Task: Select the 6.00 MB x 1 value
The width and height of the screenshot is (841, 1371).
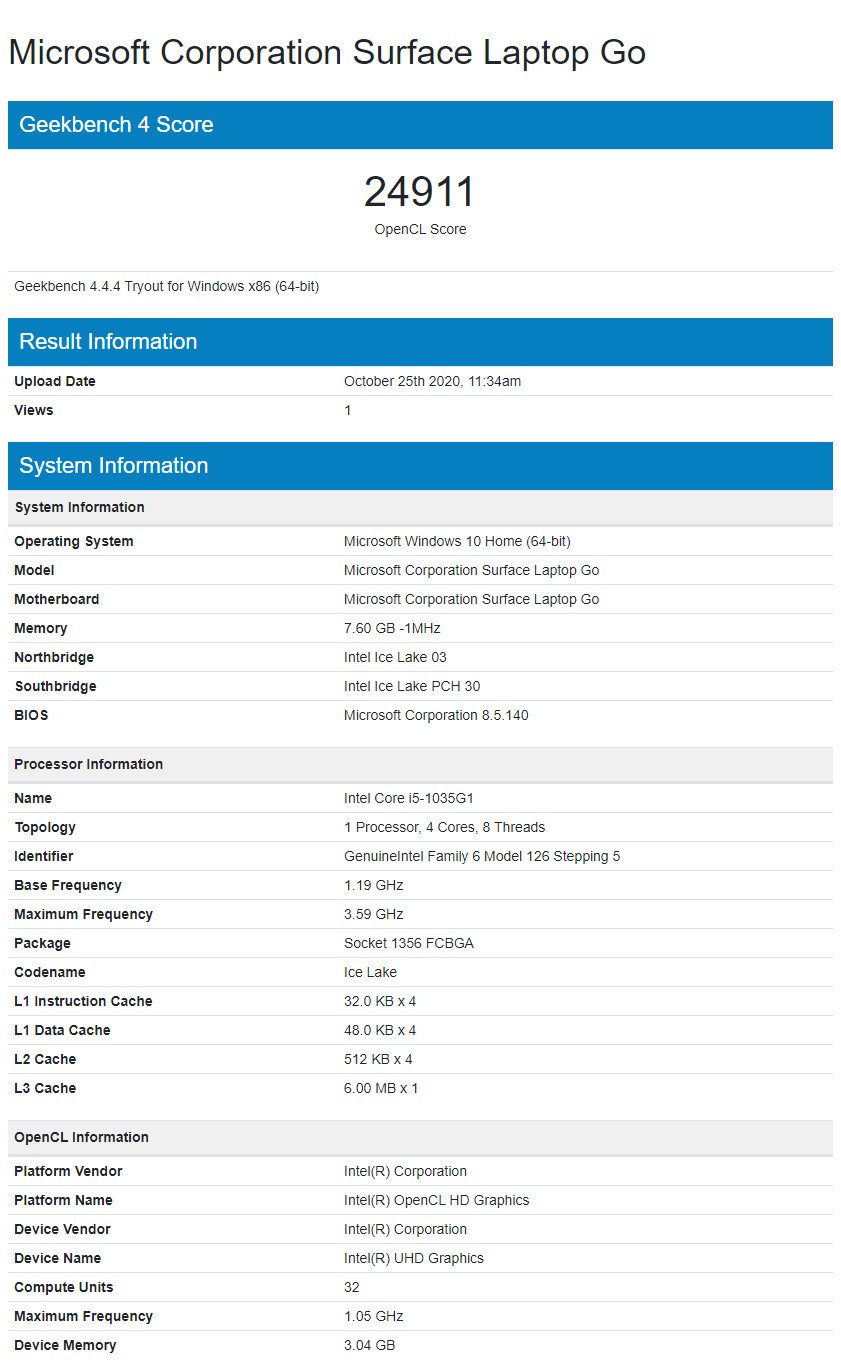Action: [x=381, y=1088]
